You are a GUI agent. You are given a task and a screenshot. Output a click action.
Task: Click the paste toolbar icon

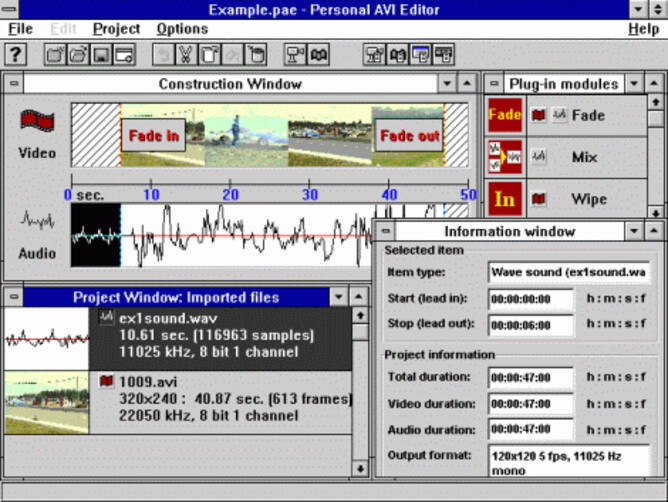point(256,55)
